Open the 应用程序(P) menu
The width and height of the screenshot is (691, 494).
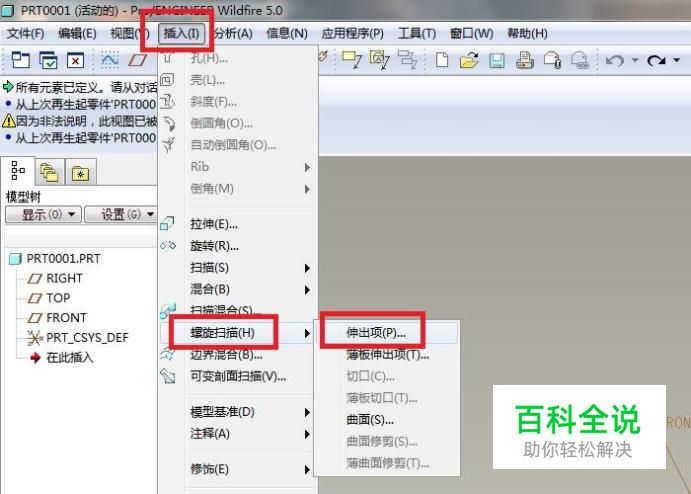click(x=353, y=33)
